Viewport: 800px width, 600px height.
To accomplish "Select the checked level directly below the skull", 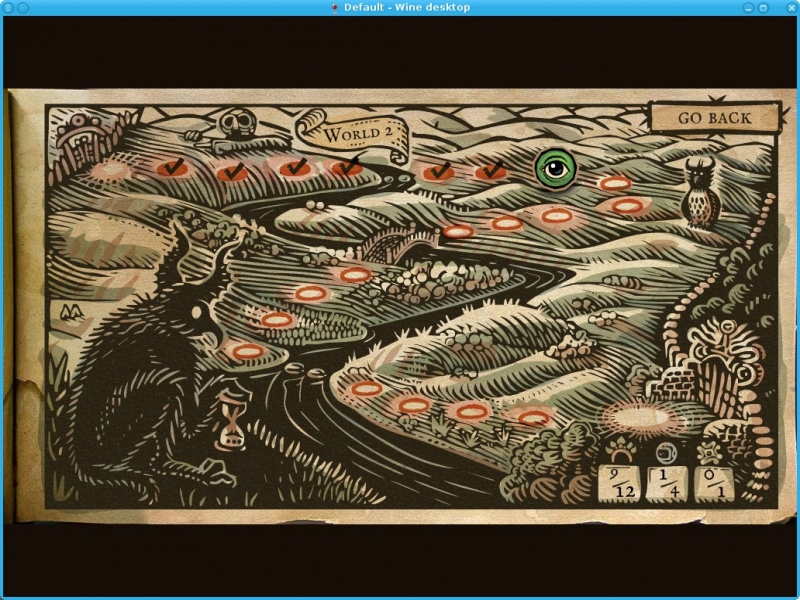I will 231,172.
